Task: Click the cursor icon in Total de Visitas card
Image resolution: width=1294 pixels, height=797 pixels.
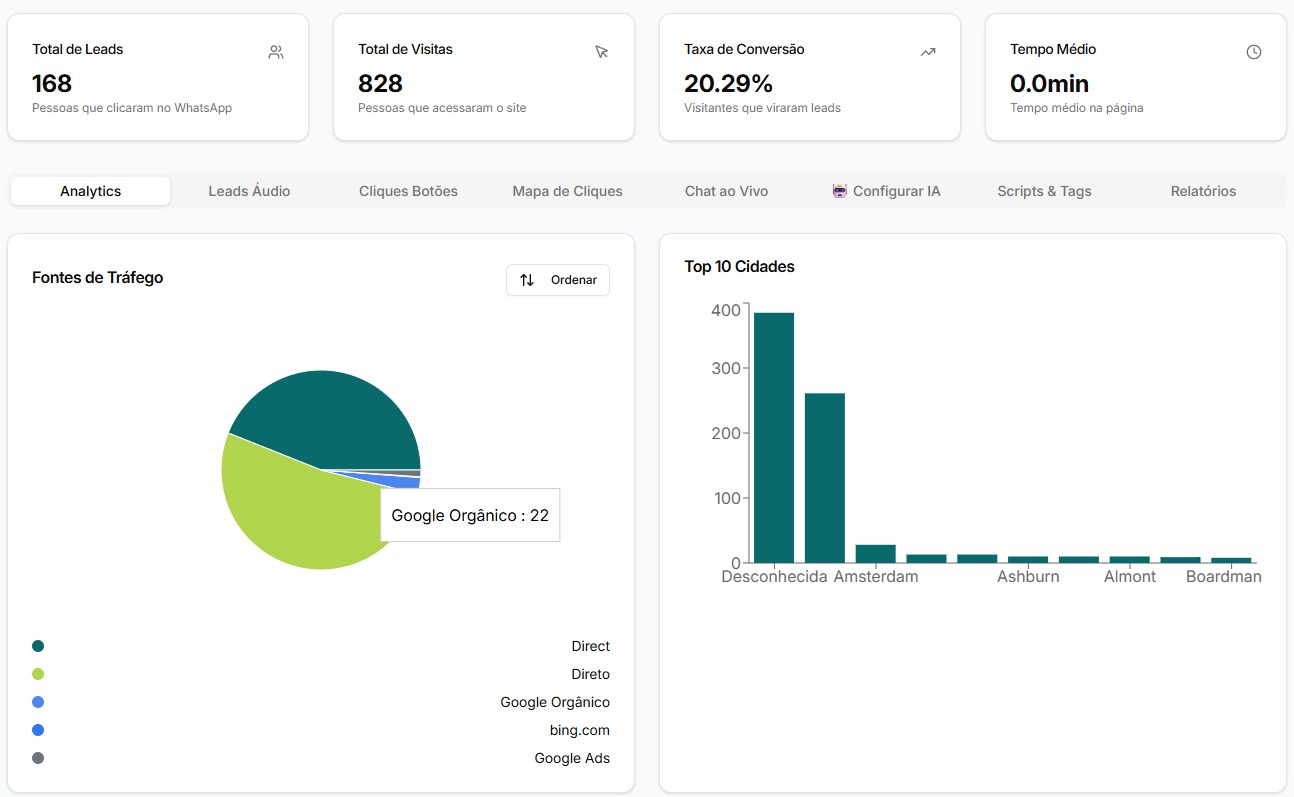Action: pyautogui.click(x=602, y=52)
